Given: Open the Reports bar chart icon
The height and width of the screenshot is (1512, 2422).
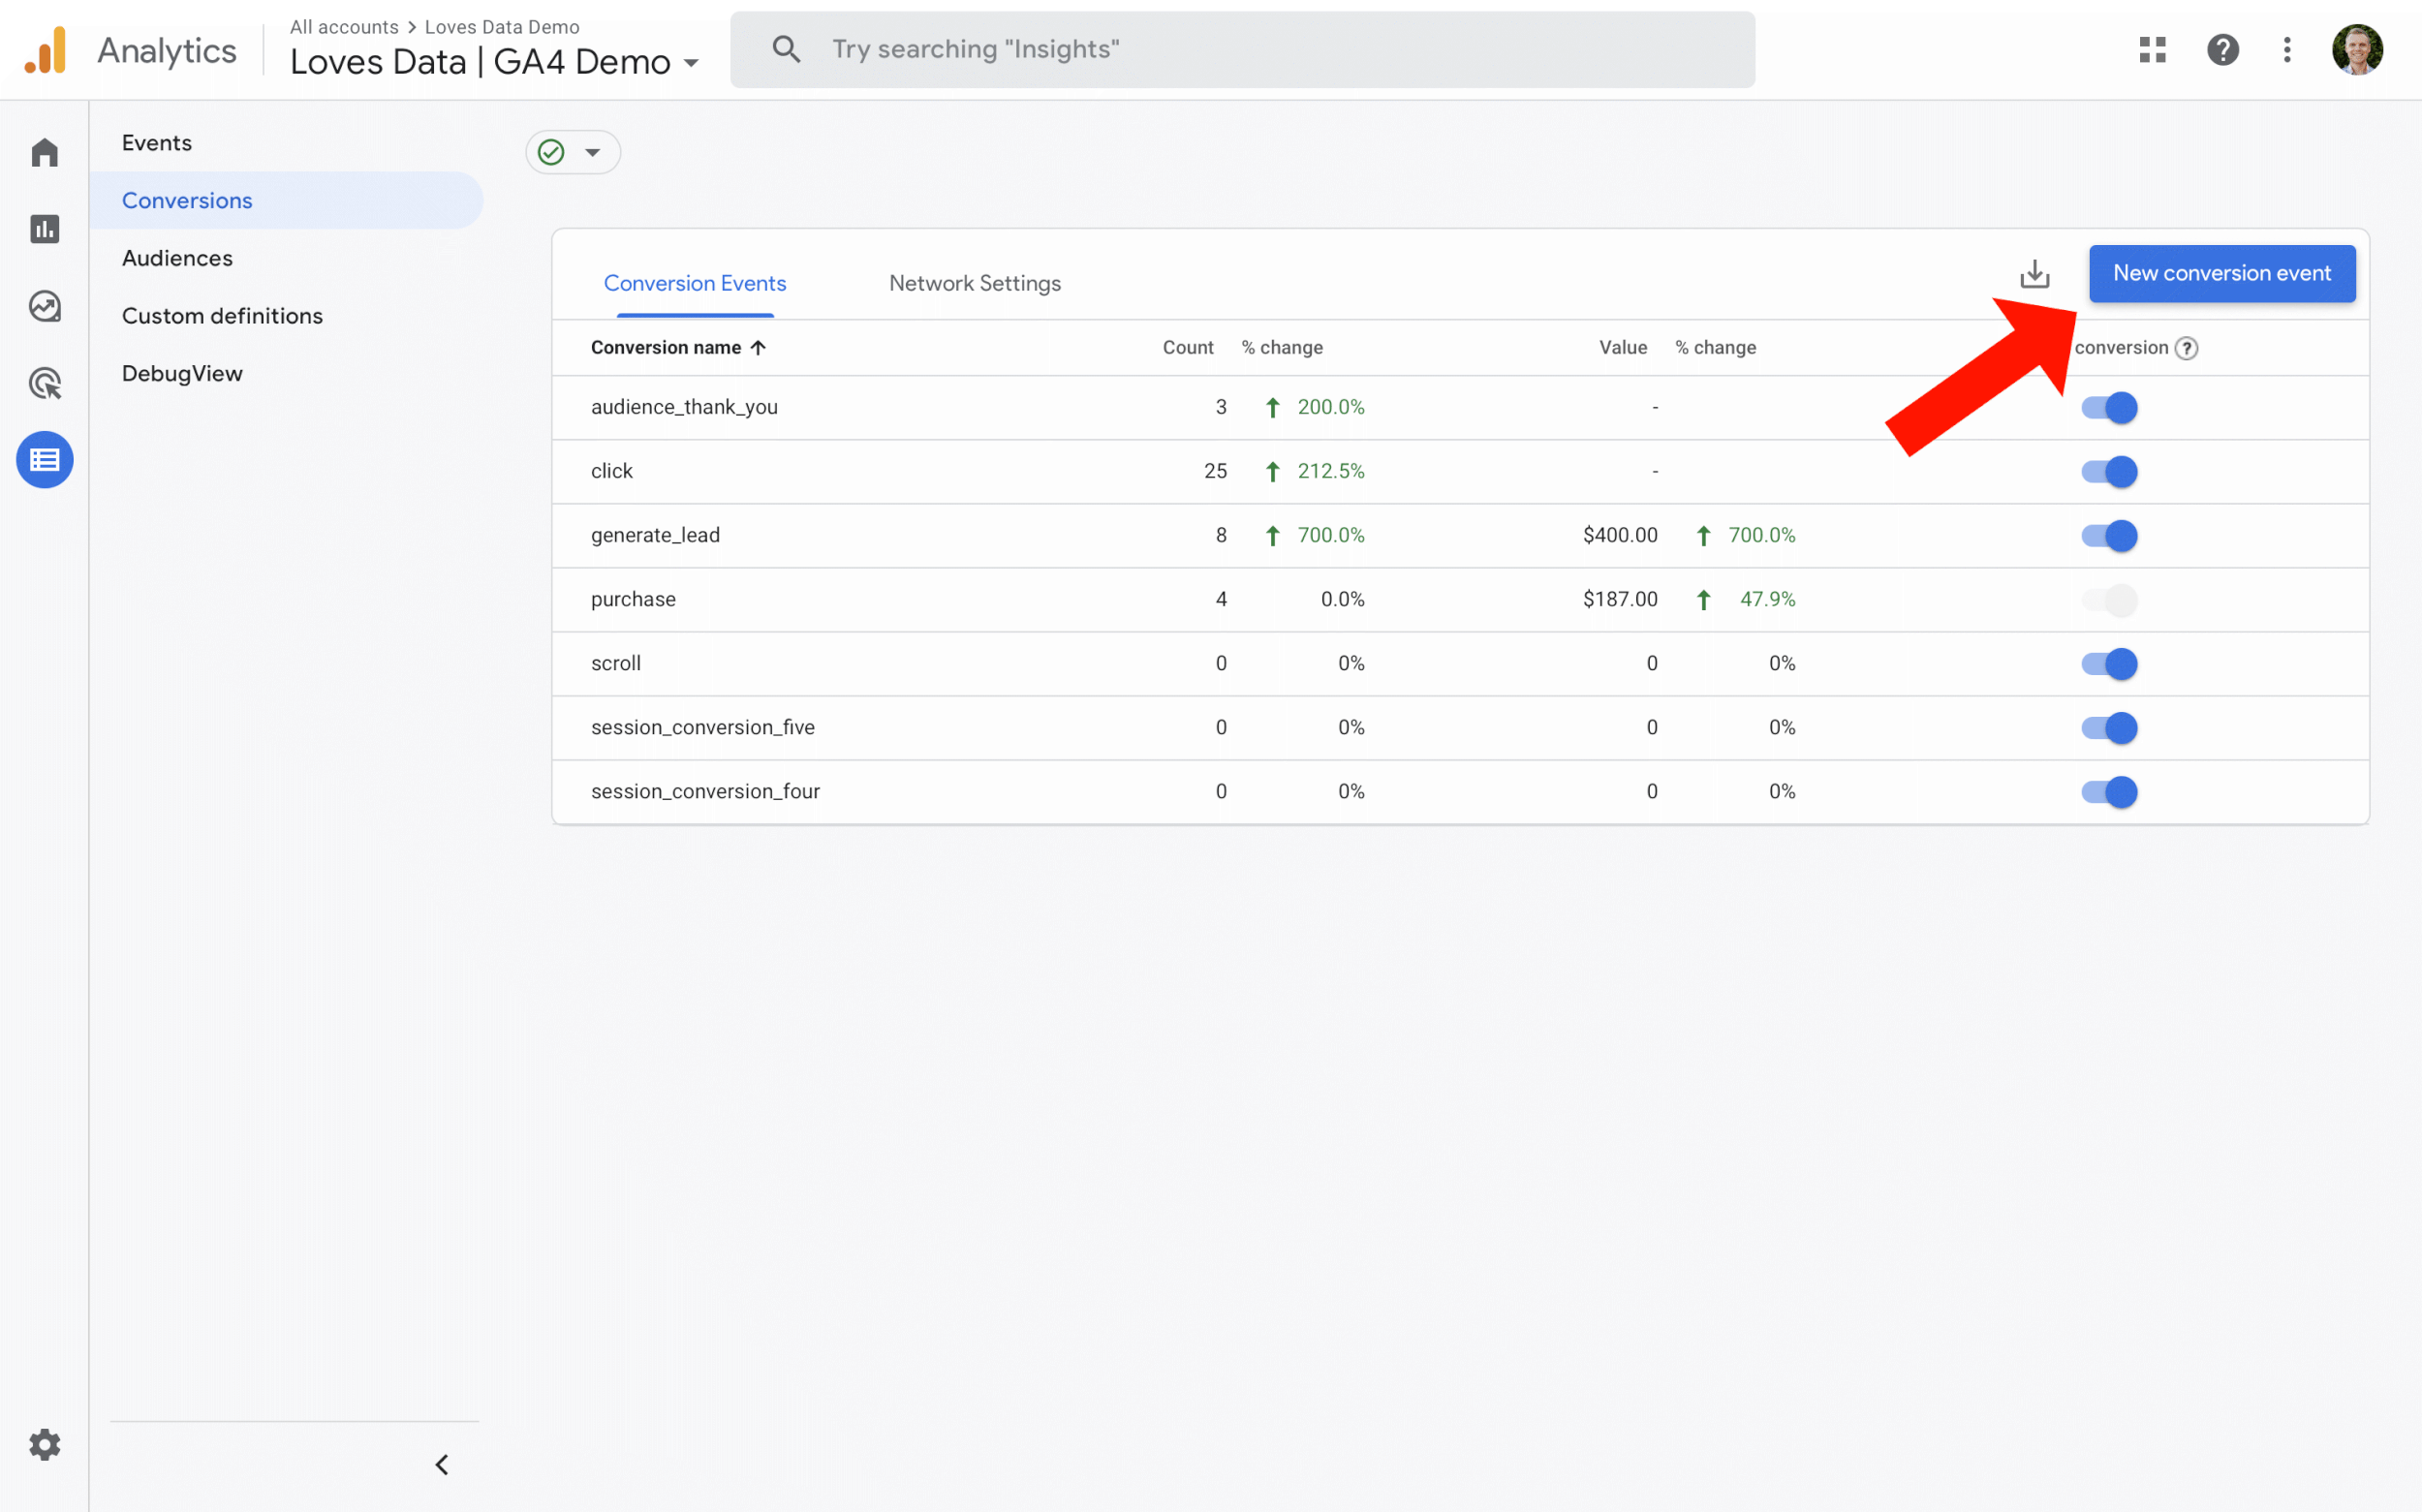Looking at the screenshot, I should point(44,229).
